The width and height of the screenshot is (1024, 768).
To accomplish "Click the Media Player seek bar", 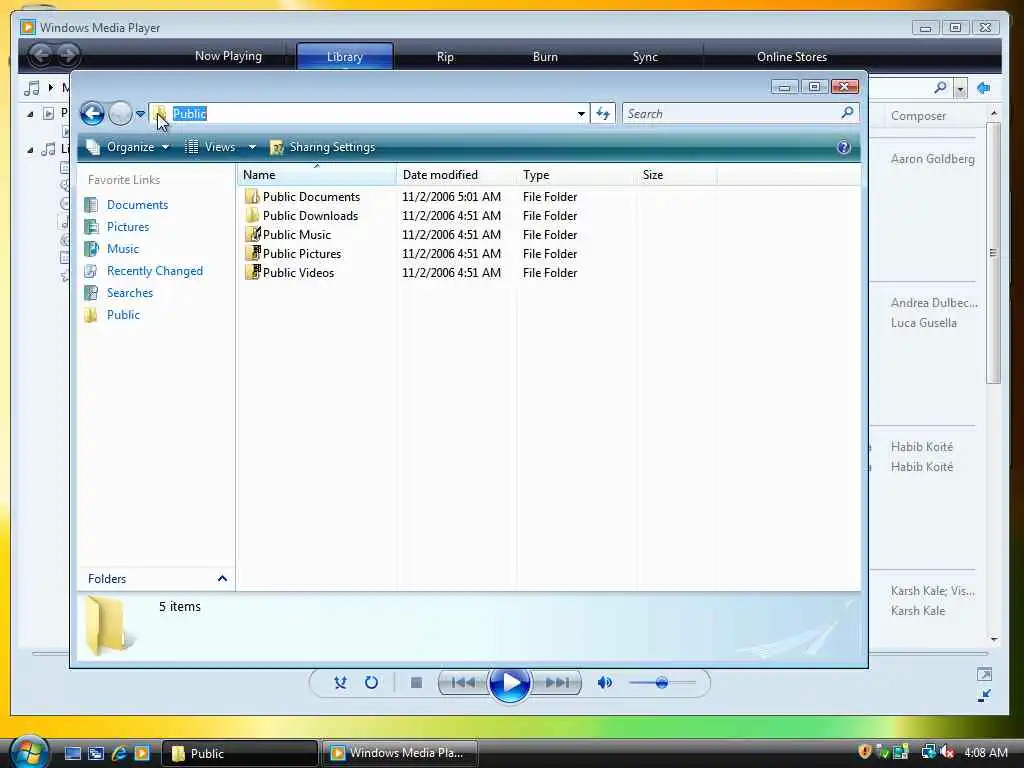I will [509, 653].
